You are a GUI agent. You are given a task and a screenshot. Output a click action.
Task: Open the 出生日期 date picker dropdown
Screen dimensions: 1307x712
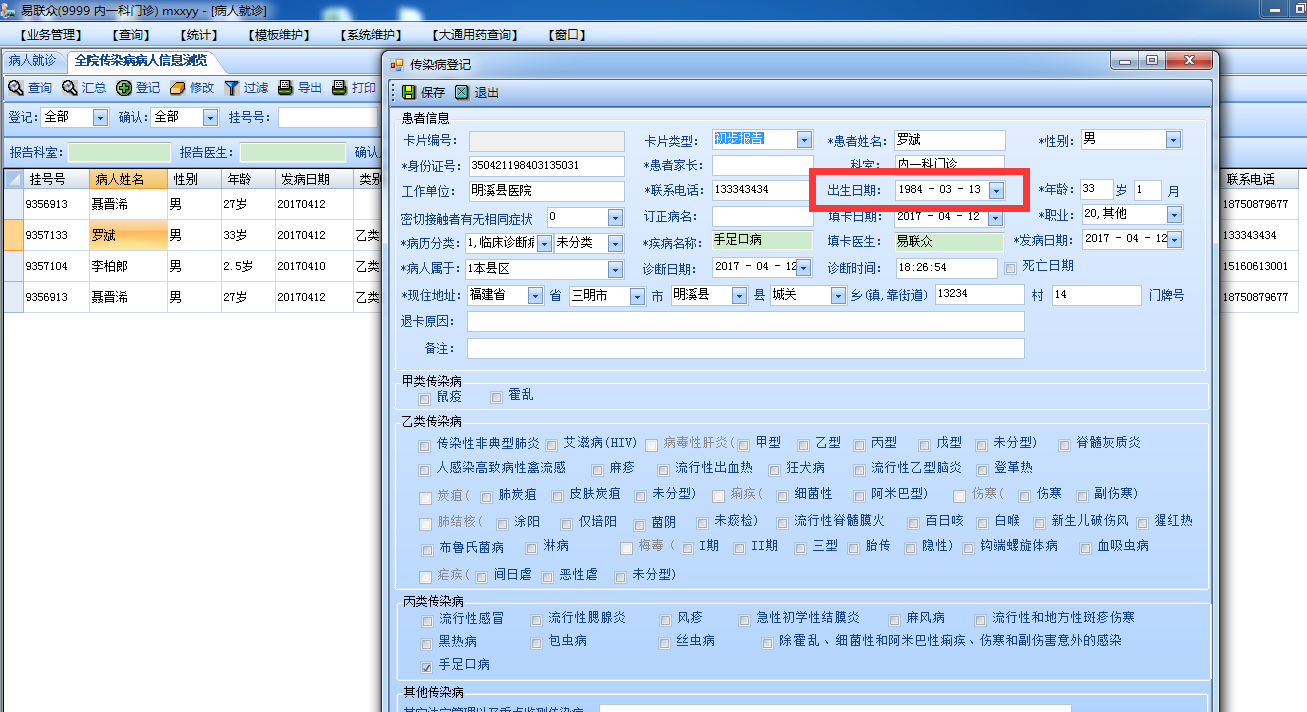coord(996,190)
